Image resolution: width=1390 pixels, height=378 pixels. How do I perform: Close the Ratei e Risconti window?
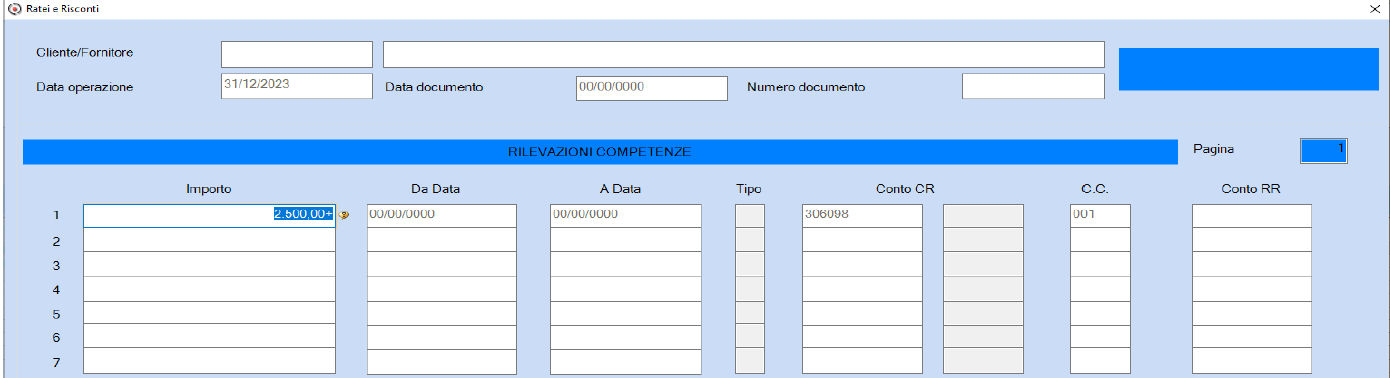(1374, 8)
